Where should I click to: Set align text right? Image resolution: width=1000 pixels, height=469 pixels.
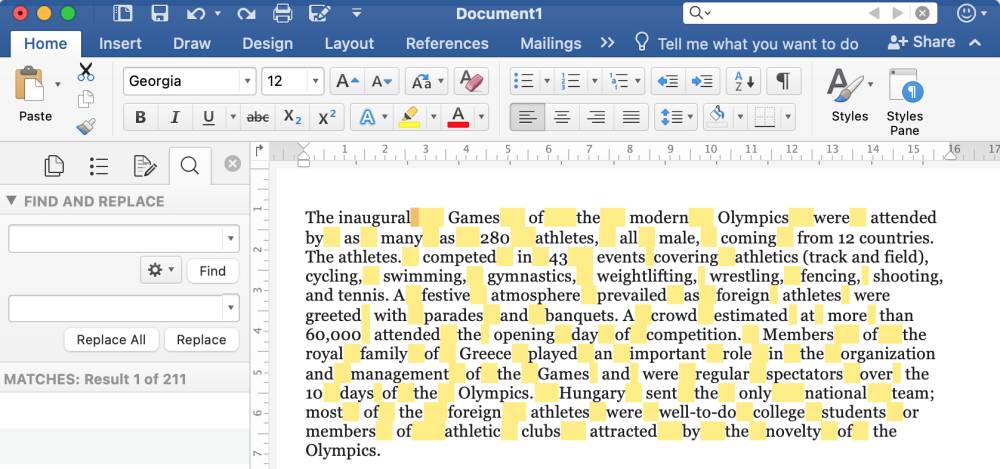(596, 117)
